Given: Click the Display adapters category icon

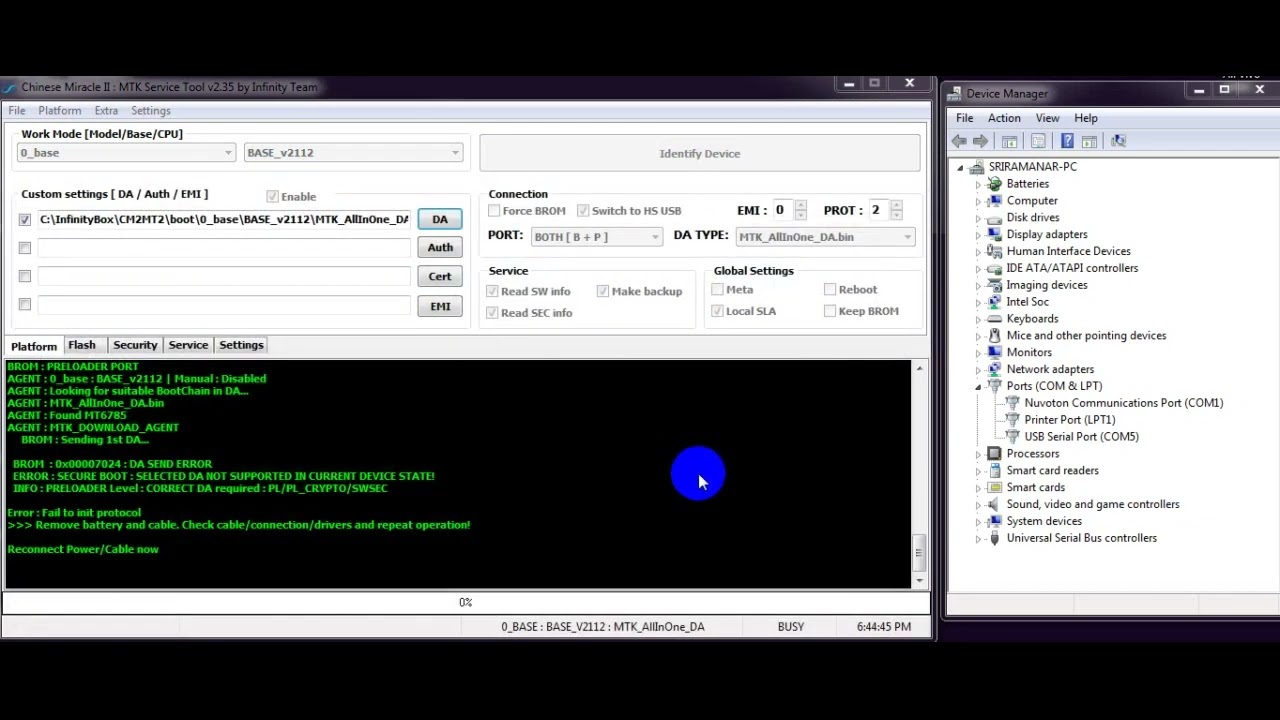Looking at the screenshot, I should coord(994,235).
